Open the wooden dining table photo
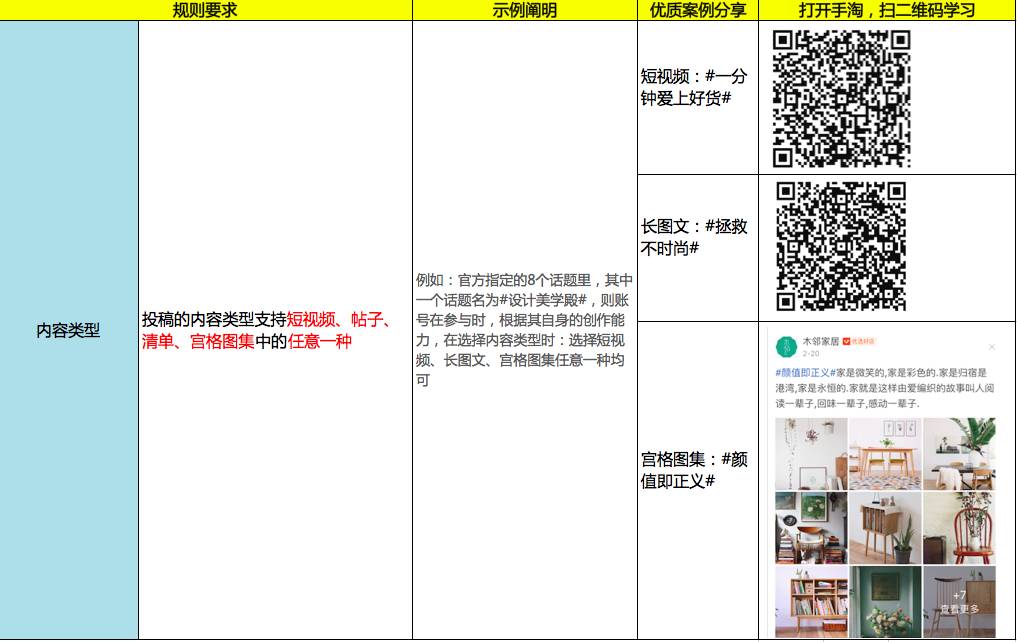The height and width of the screenshot is (642, 1017). [x=884, y=453]
